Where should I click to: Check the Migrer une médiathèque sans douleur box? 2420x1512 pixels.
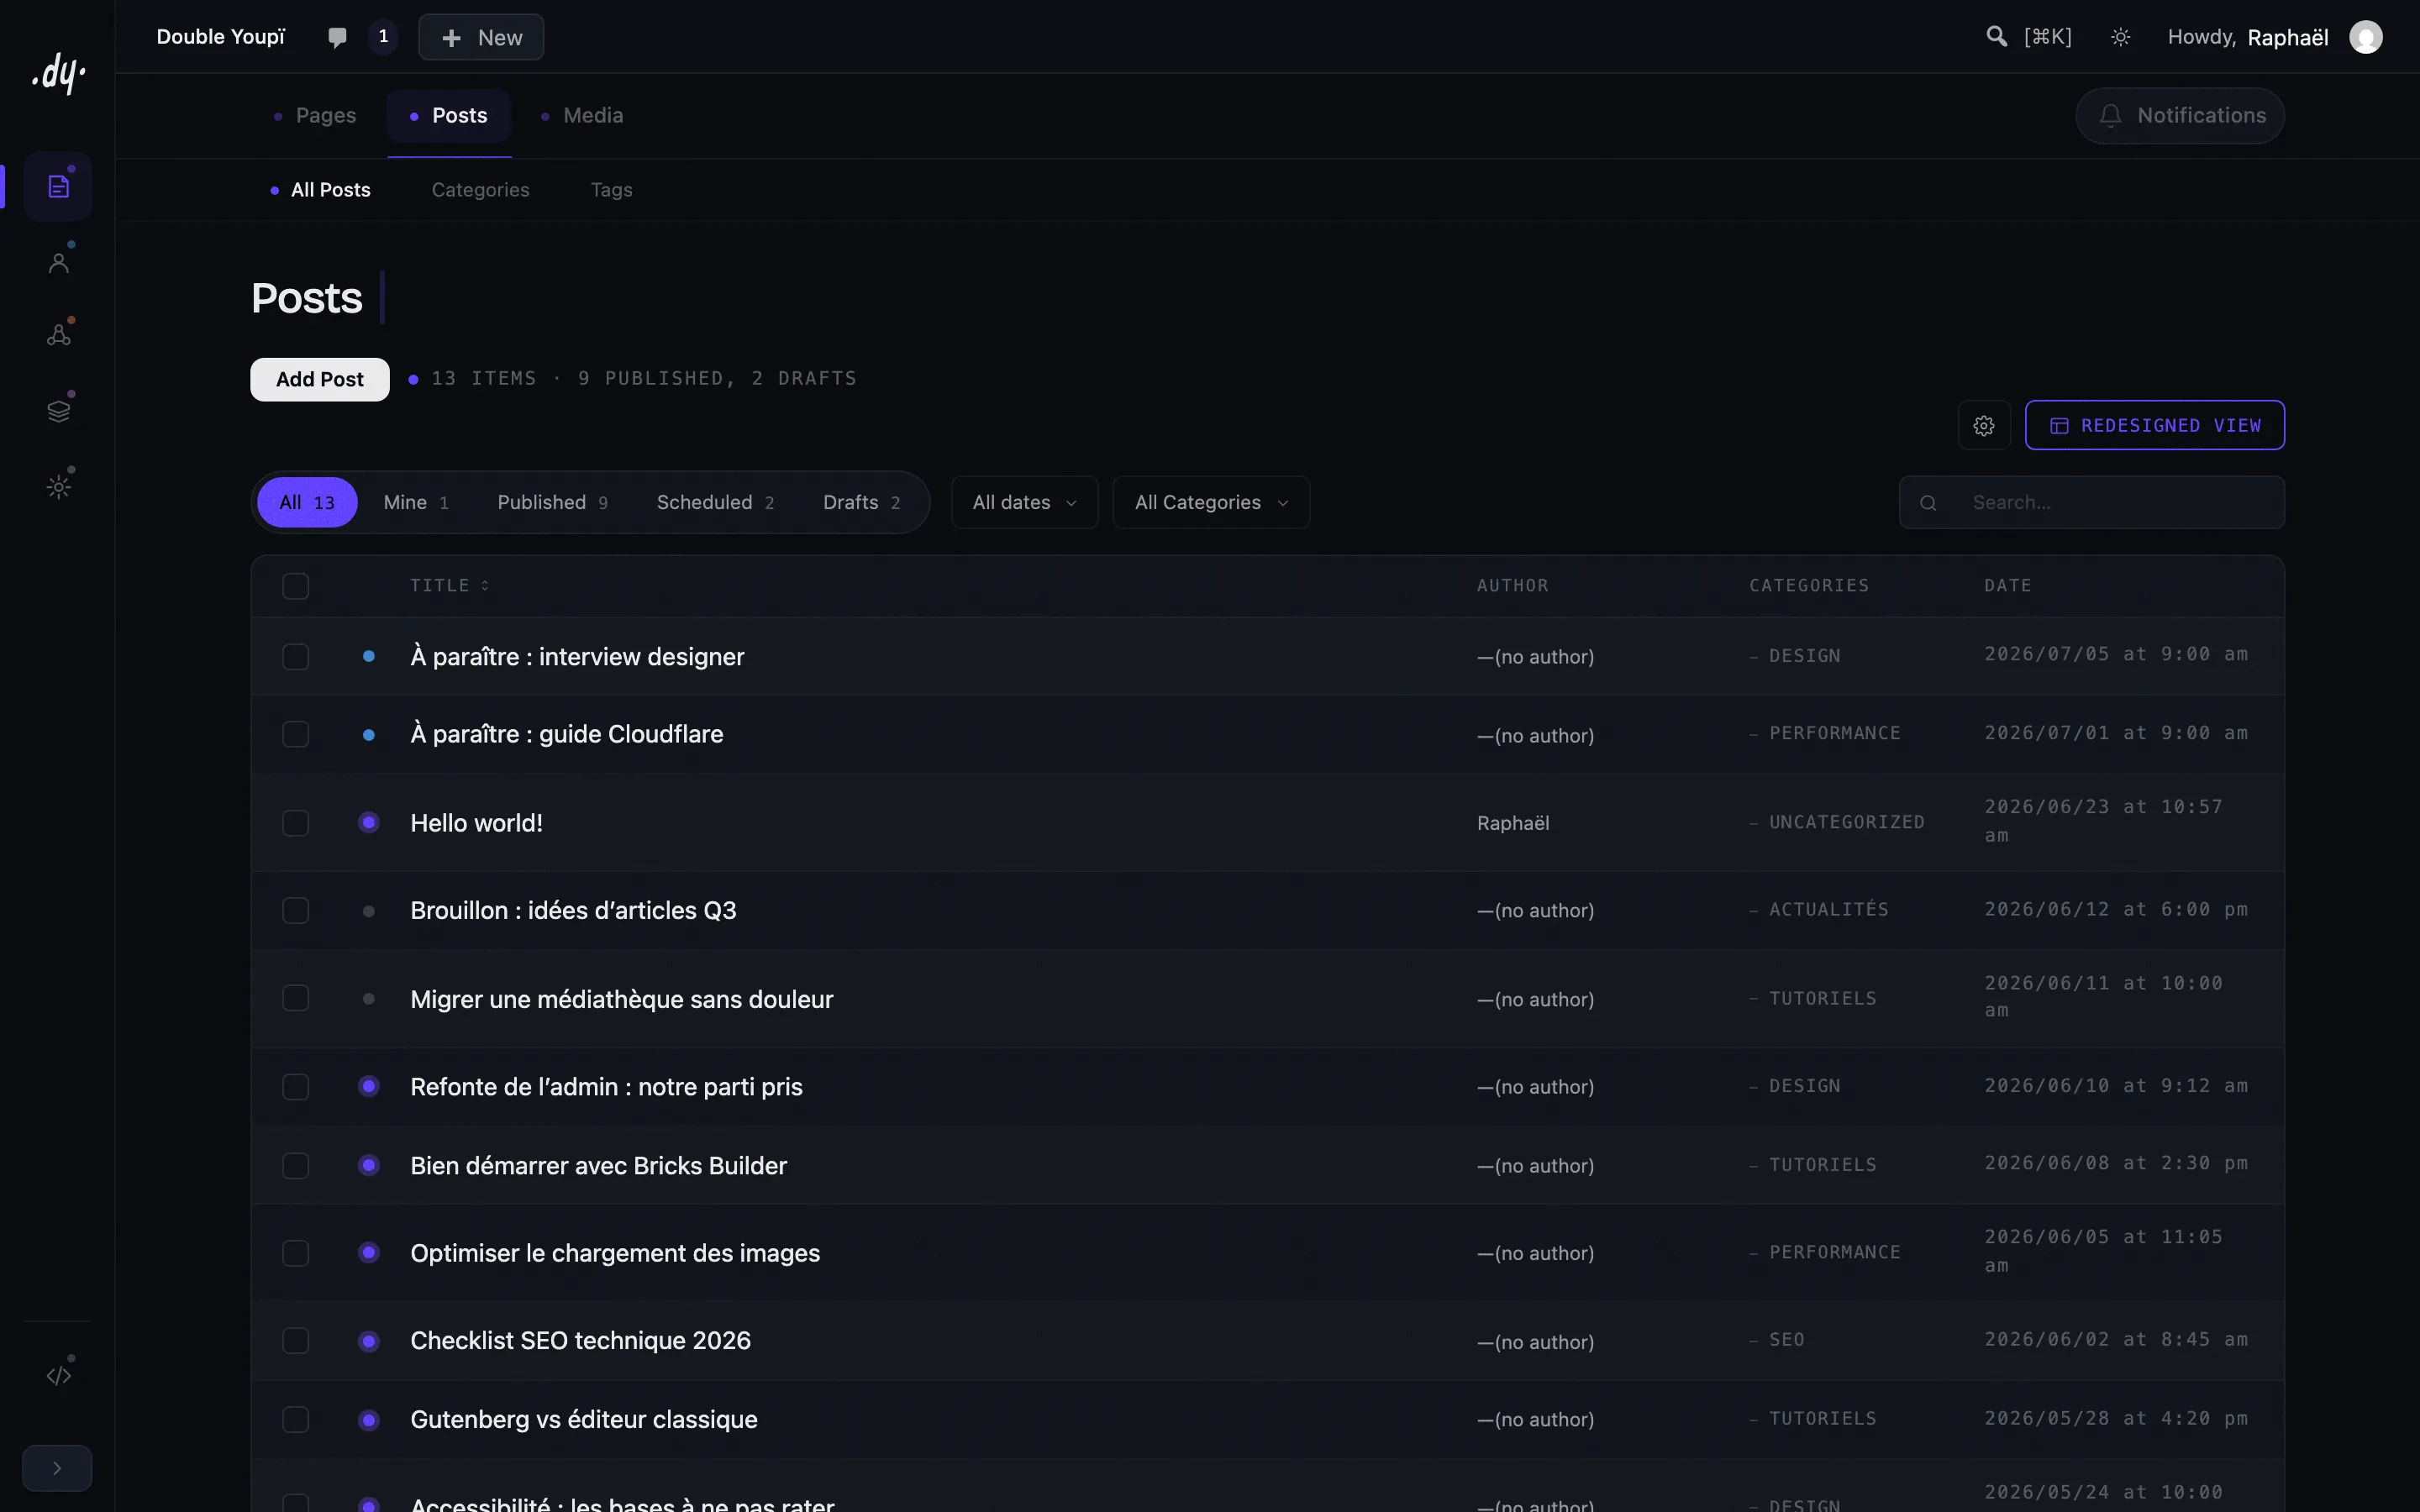pyautogui.click(x=296, y=998)
